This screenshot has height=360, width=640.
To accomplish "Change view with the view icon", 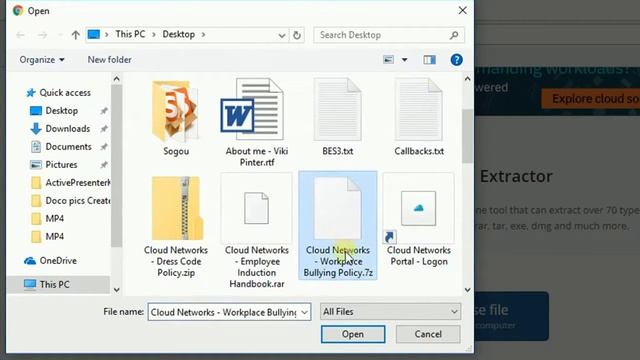I will coord(388,60).
